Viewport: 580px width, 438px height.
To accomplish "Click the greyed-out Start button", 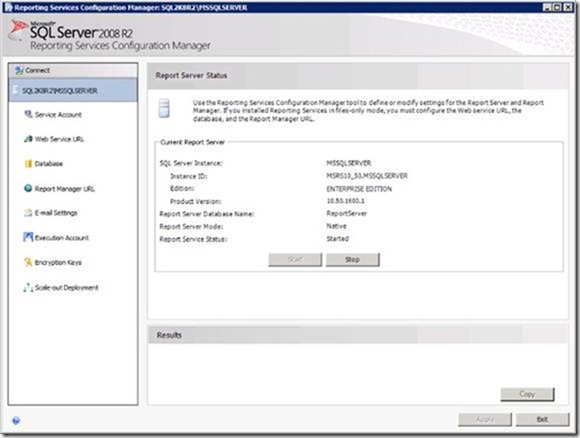I will pos(295,259).
